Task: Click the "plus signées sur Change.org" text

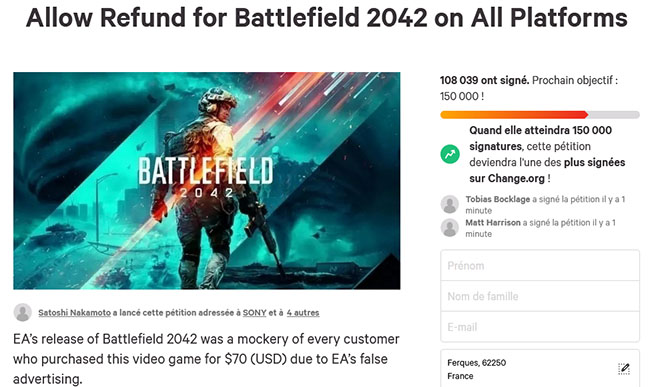Action: coord(547,170)
